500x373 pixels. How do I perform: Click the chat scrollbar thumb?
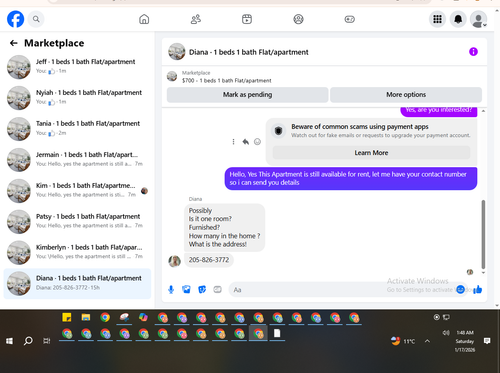click(x=483, y=234)
